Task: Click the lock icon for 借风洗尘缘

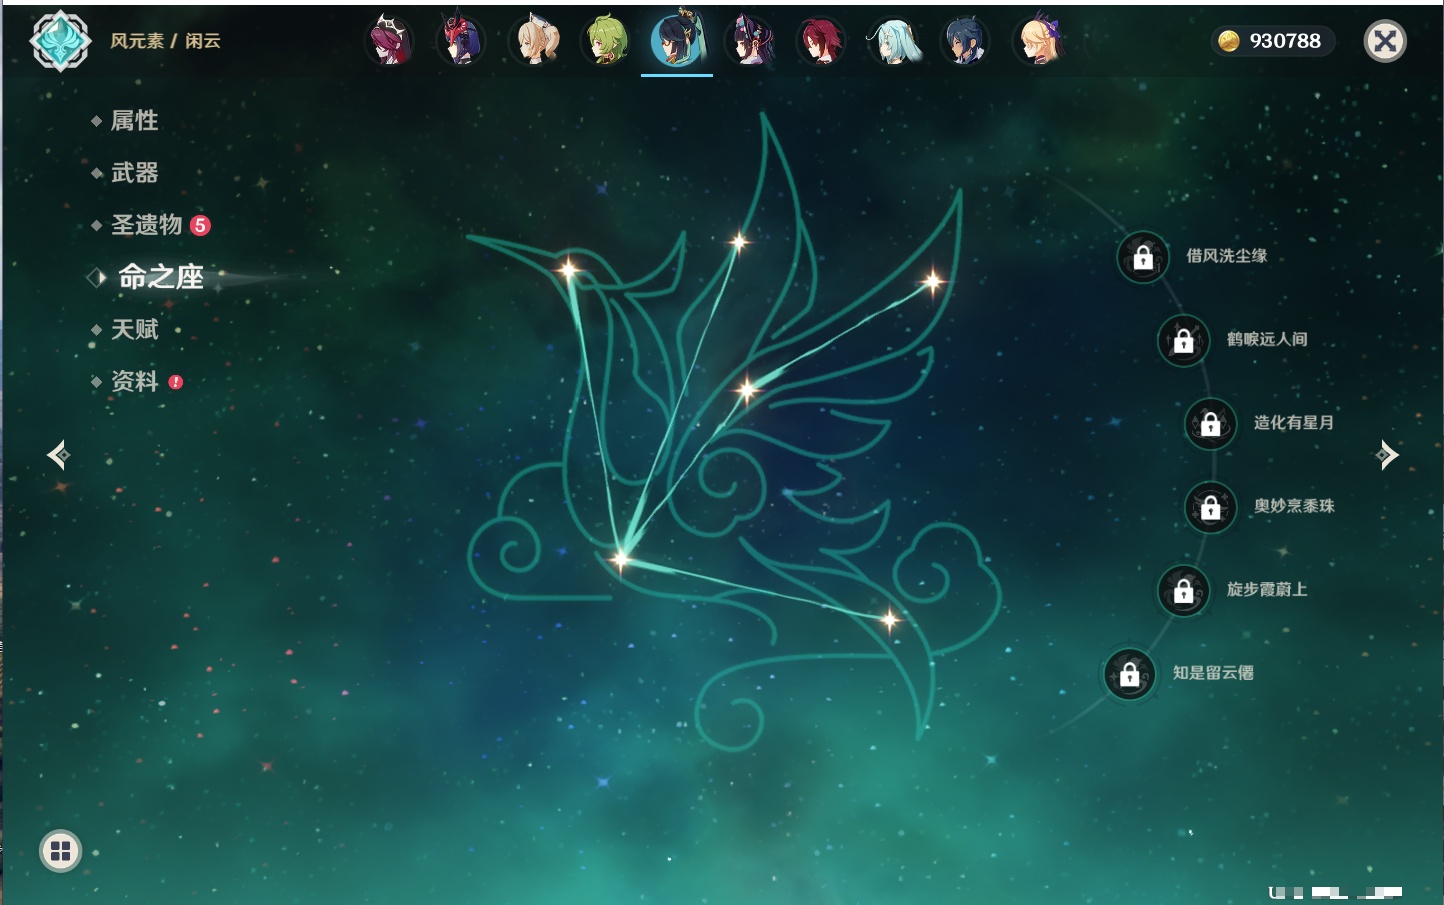Action: tap(1143, 257)
